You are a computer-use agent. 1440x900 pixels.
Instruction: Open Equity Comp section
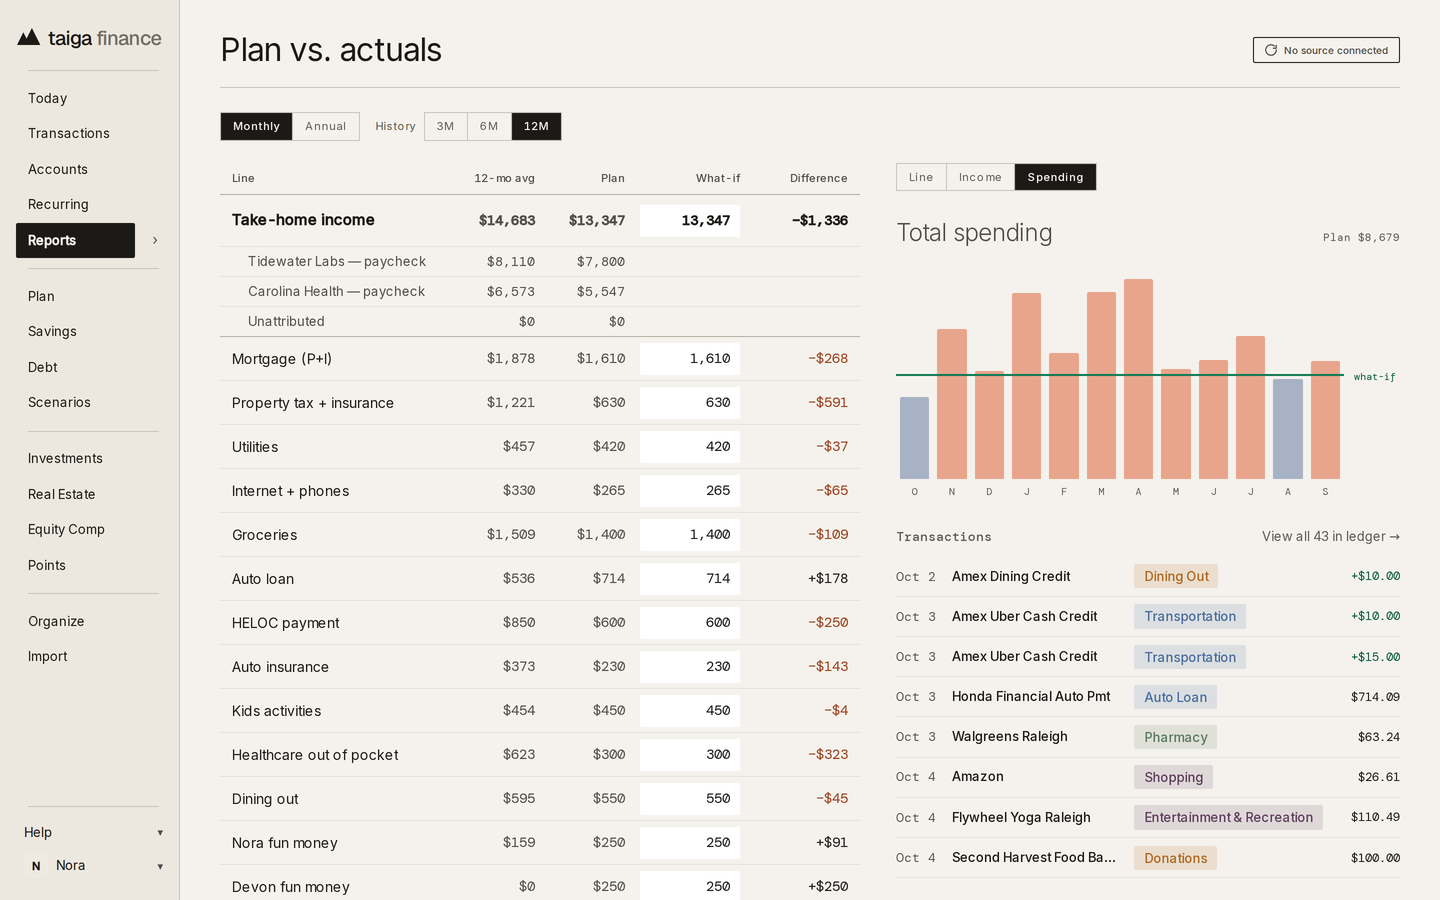[66, 529]
